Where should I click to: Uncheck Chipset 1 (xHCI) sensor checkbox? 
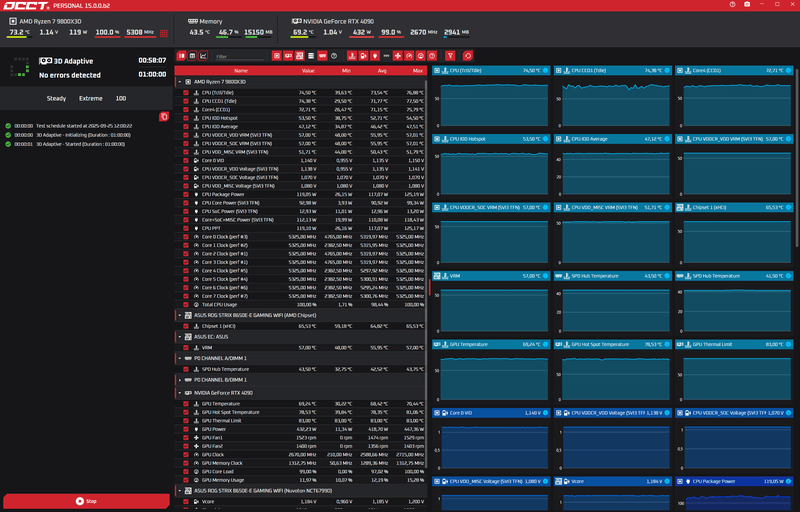coord(186,326)
